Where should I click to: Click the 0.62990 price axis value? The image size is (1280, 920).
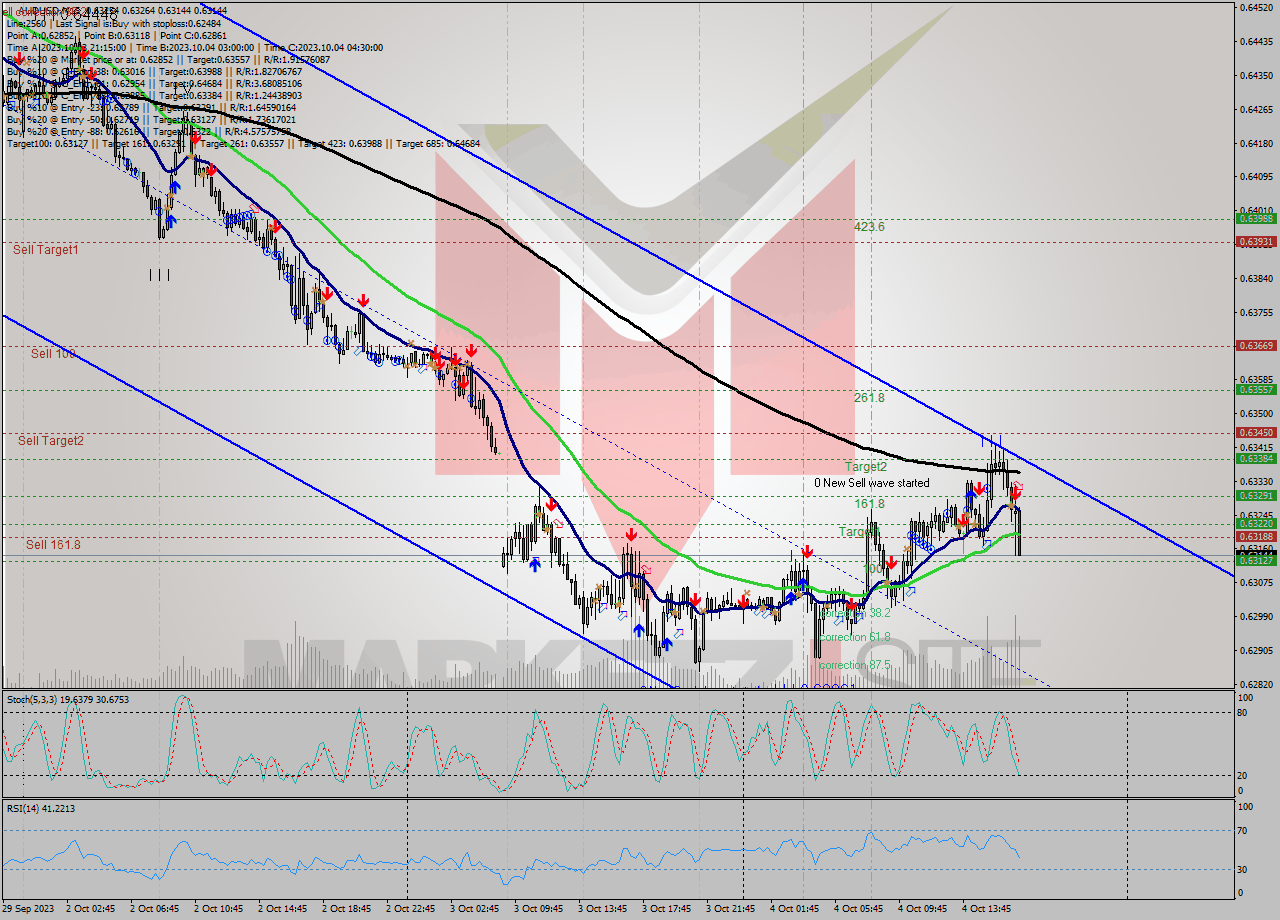pos(1256,617)
